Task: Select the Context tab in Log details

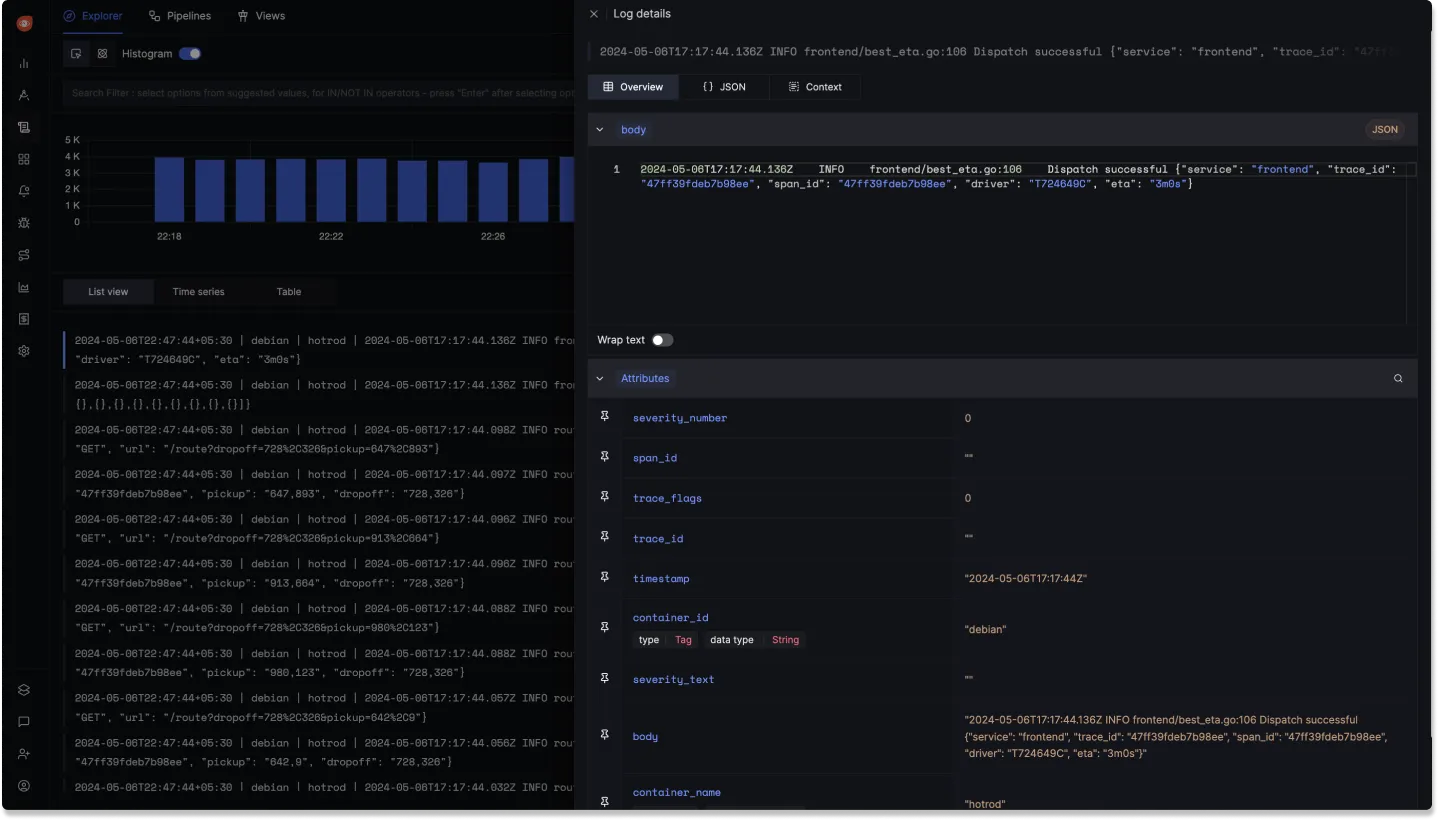Action: 815,87
